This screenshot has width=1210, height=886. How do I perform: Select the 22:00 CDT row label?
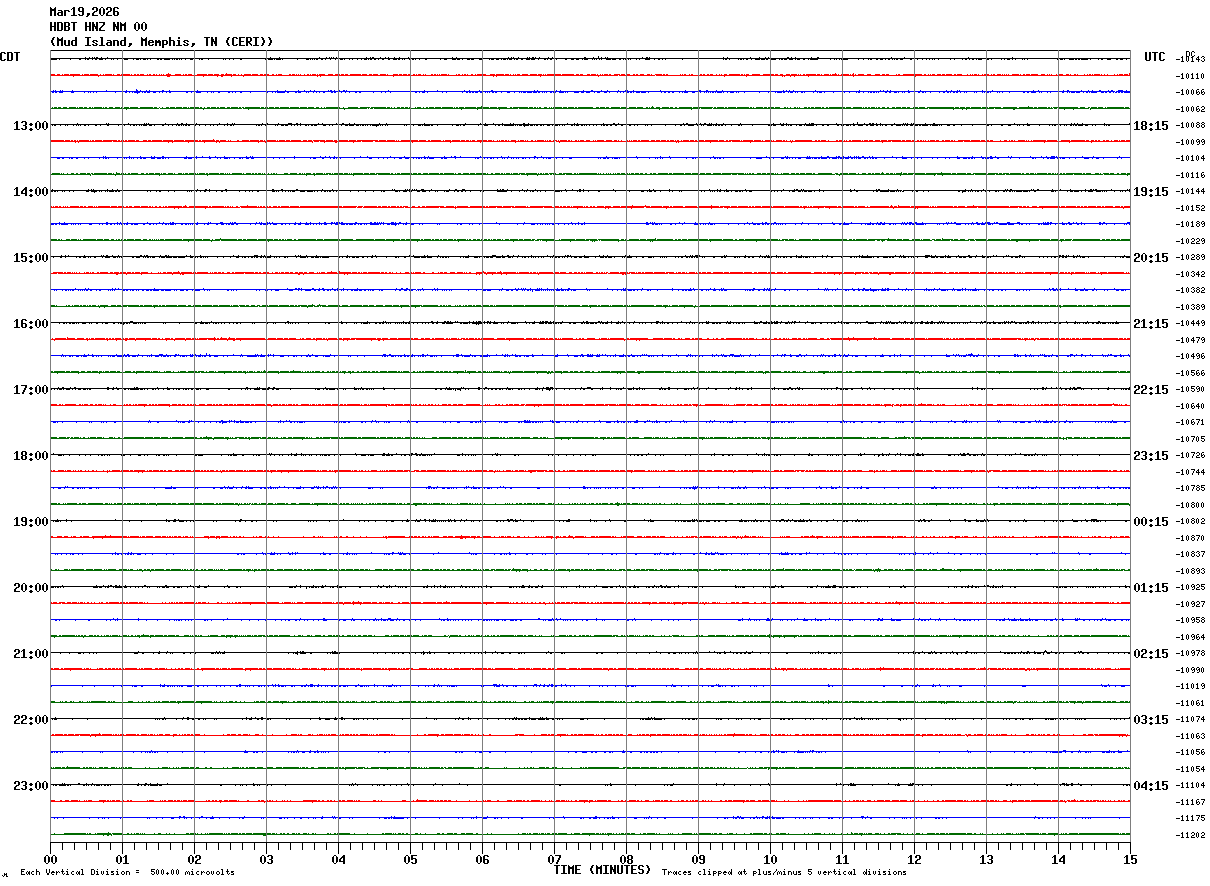[30, 720]
